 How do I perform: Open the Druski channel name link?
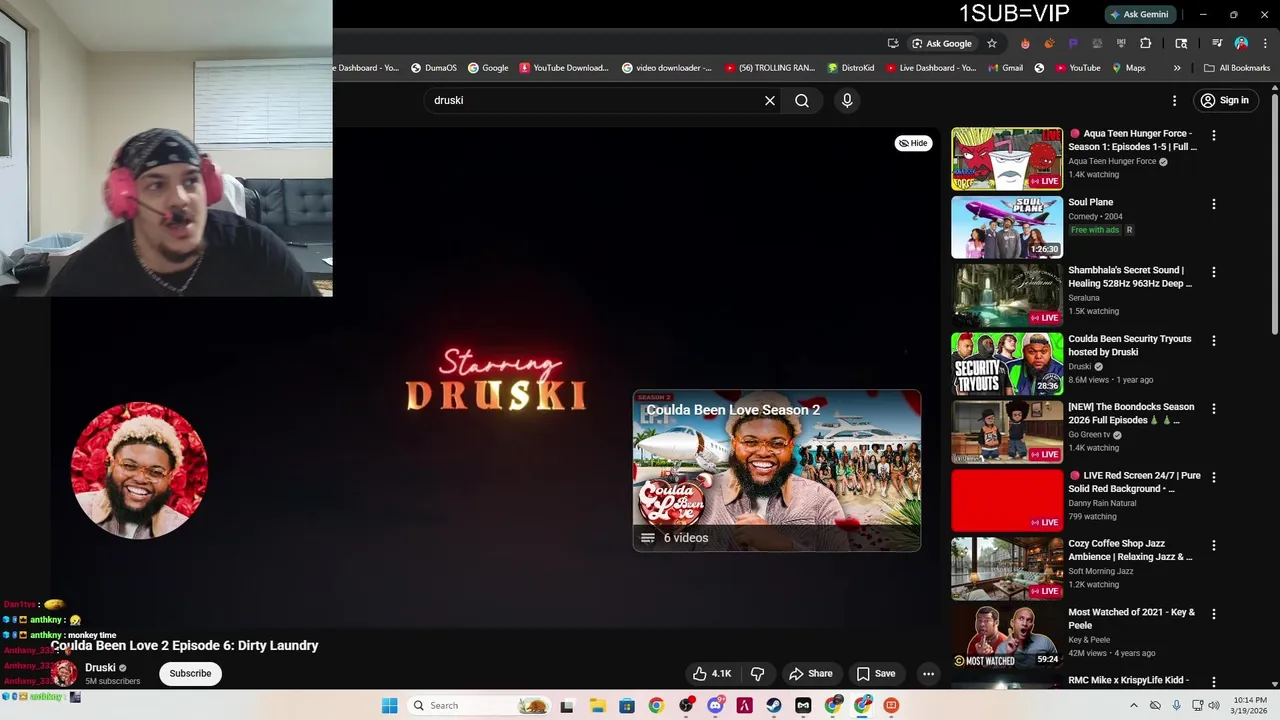99,667
